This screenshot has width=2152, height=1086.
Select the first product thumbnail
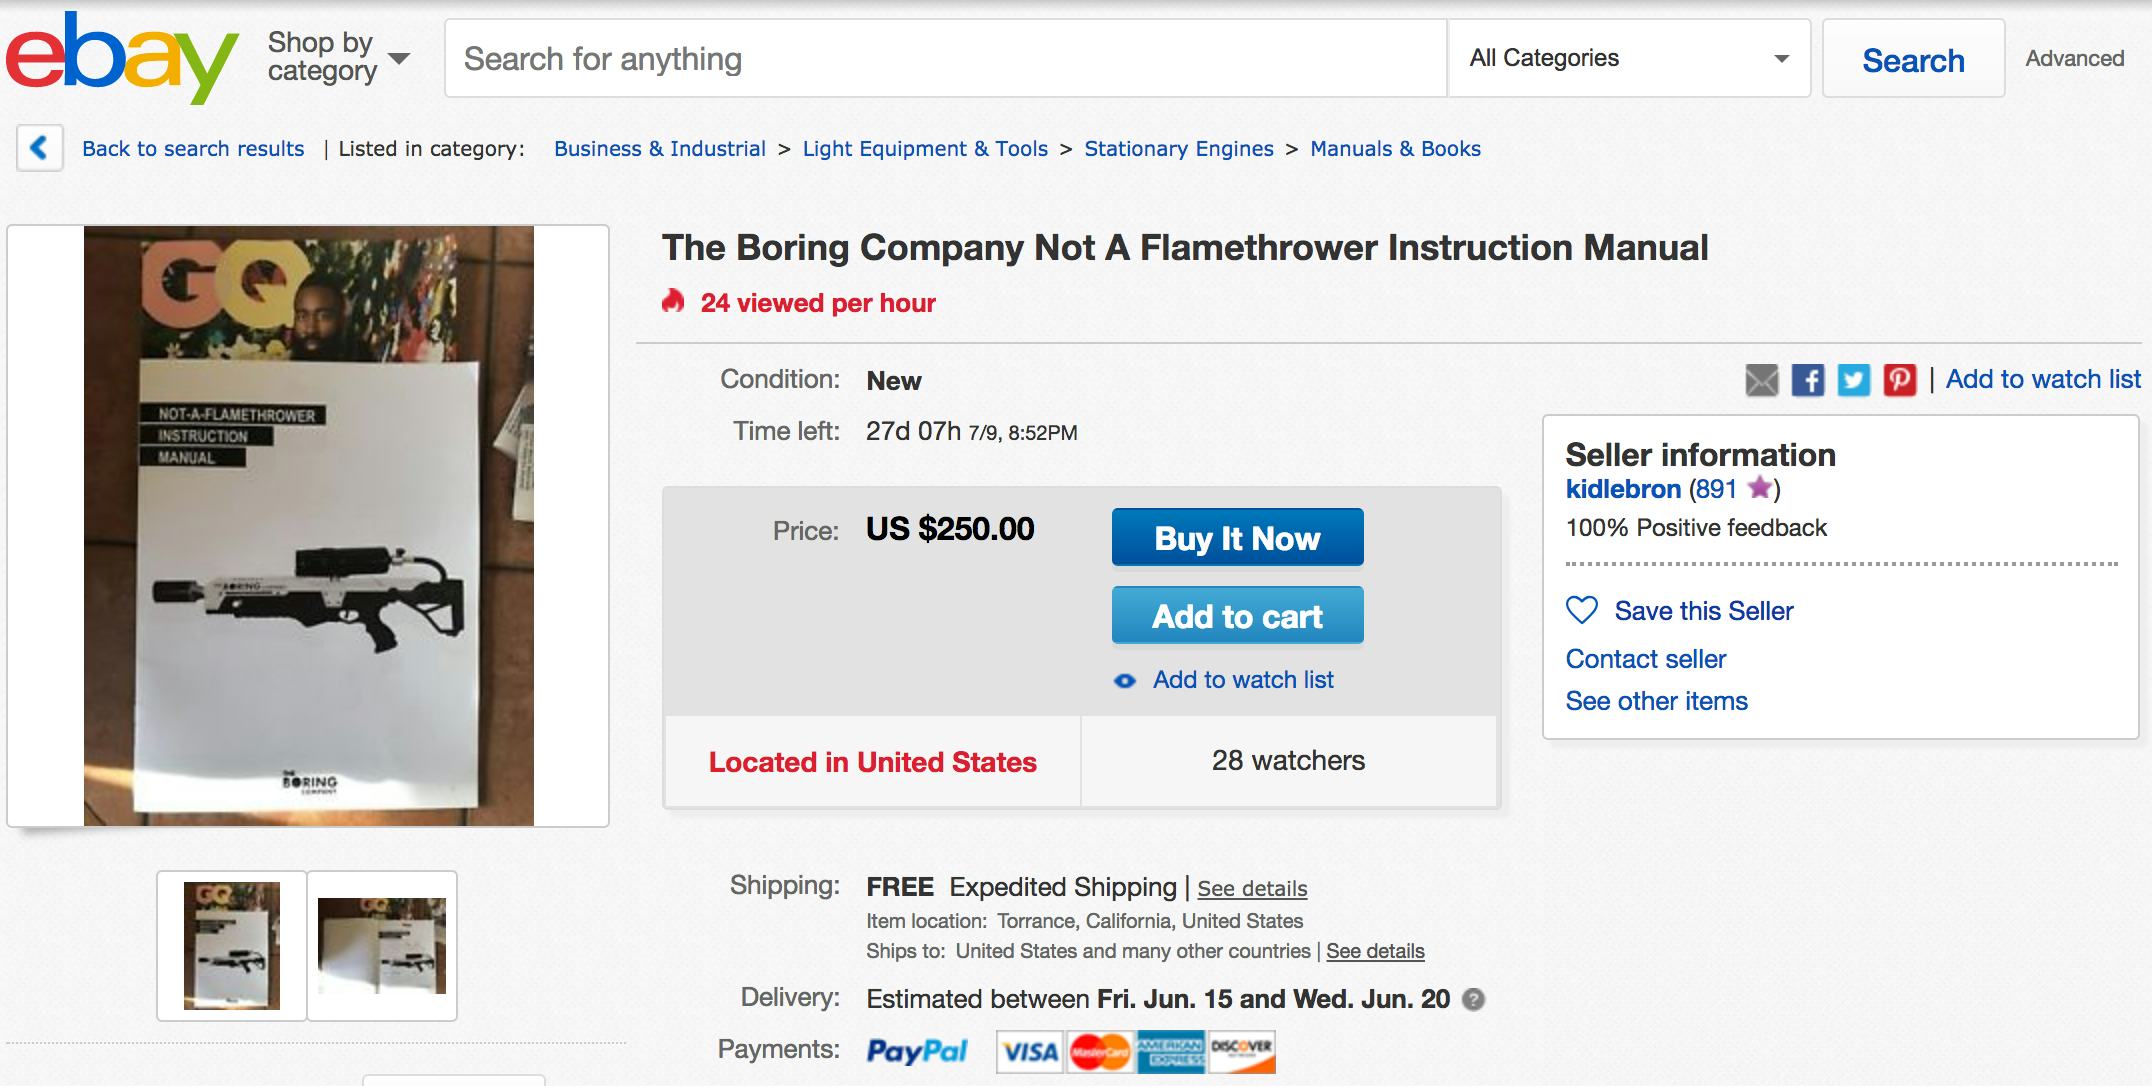(x=232, y=946)
